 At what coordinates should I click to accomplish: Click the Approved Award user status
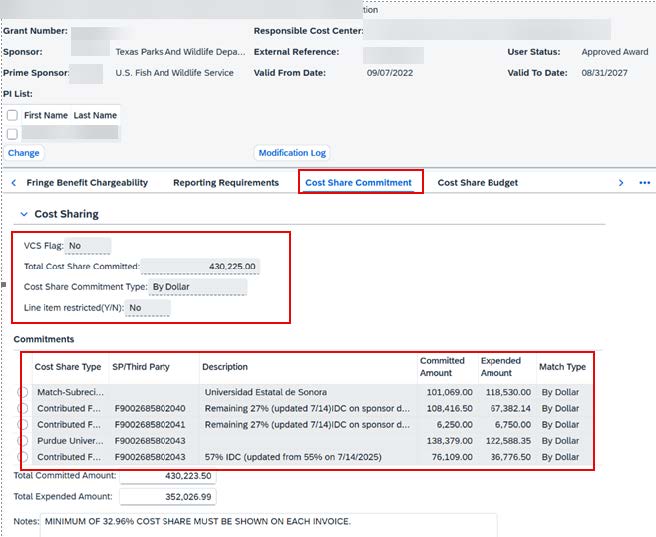click(x=615, y=52)
